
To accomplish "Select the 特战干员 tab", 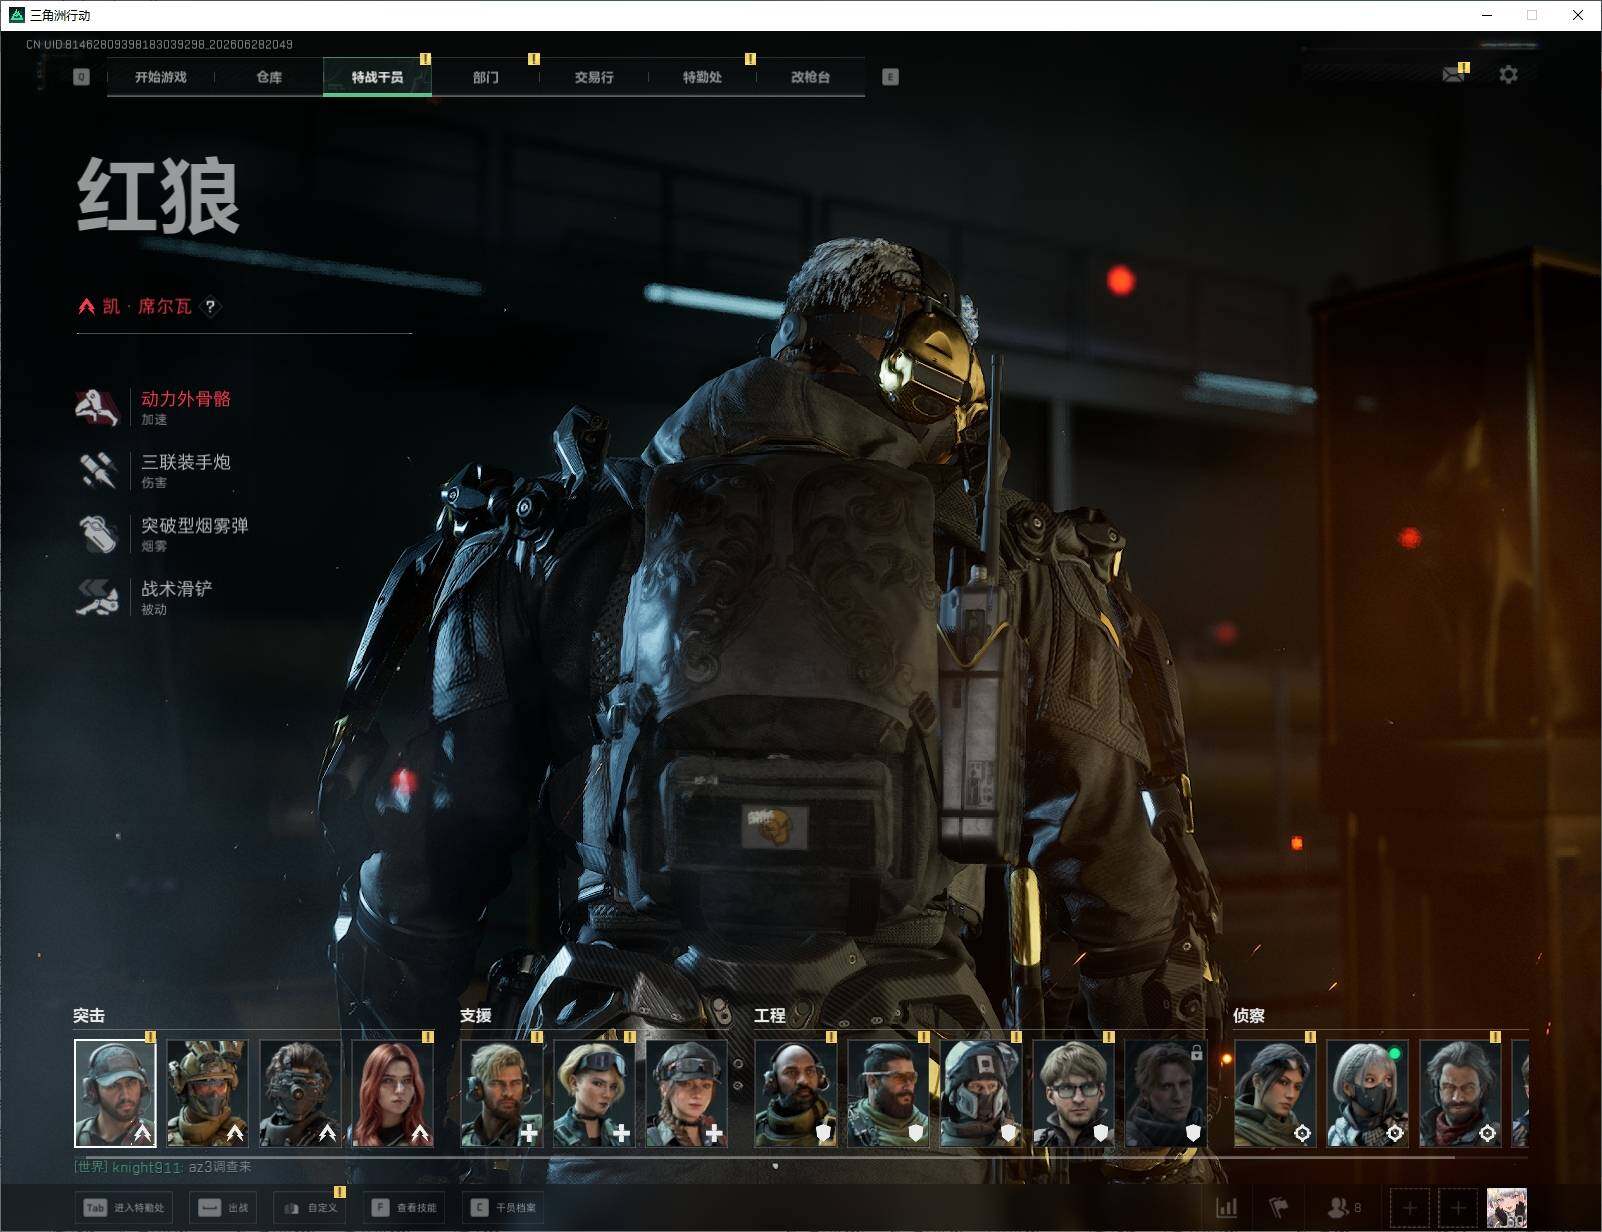I will click(x=377, y=77).
